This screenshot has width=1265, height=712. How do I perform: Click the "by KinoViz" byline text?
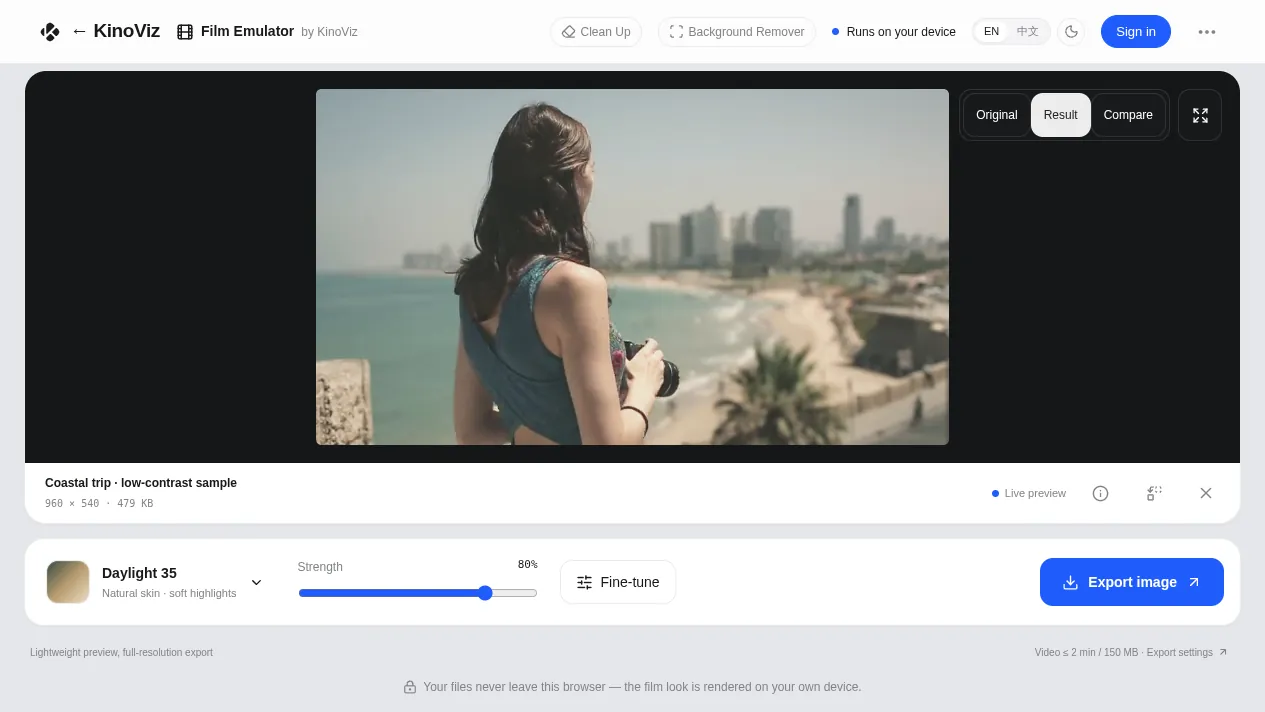coord(329,32)
